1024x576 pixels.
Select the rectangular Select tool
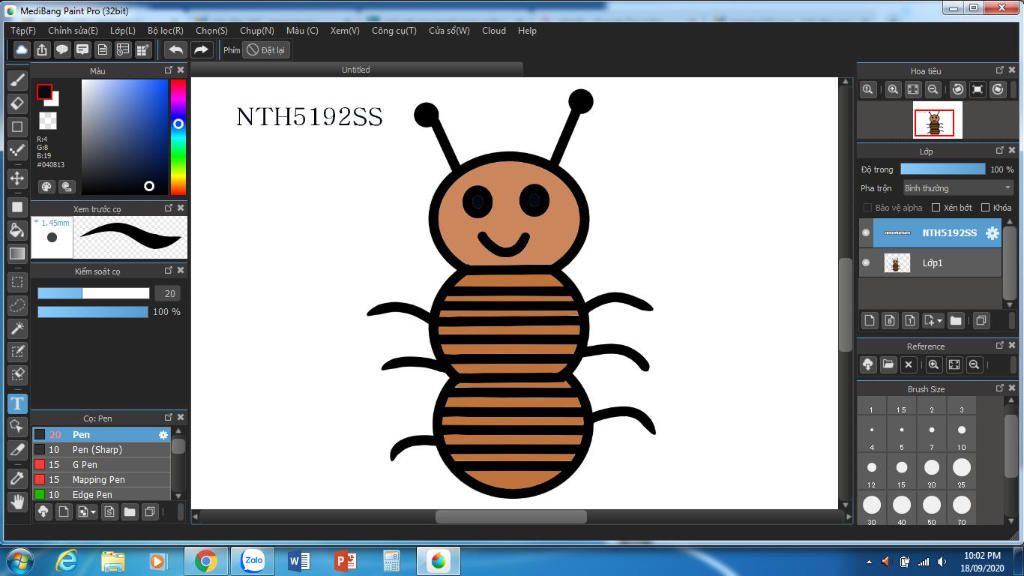tap(18, 282)
